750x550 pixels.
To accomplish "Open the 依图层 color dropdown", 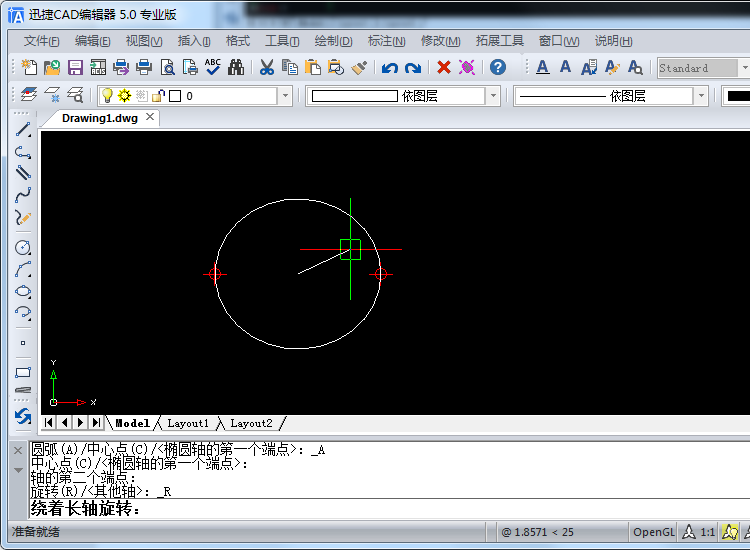I will (493, 96).
